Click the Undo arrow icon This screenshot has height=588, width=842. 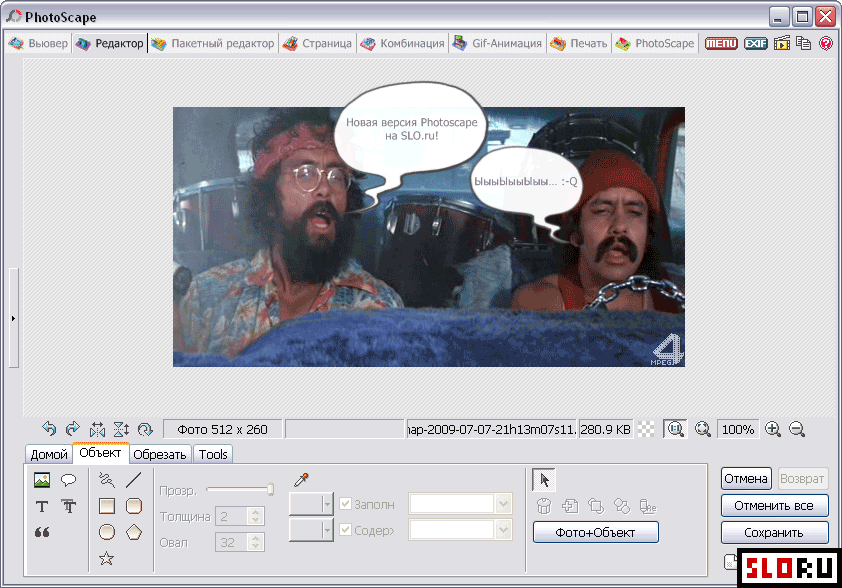coord(49,429)
